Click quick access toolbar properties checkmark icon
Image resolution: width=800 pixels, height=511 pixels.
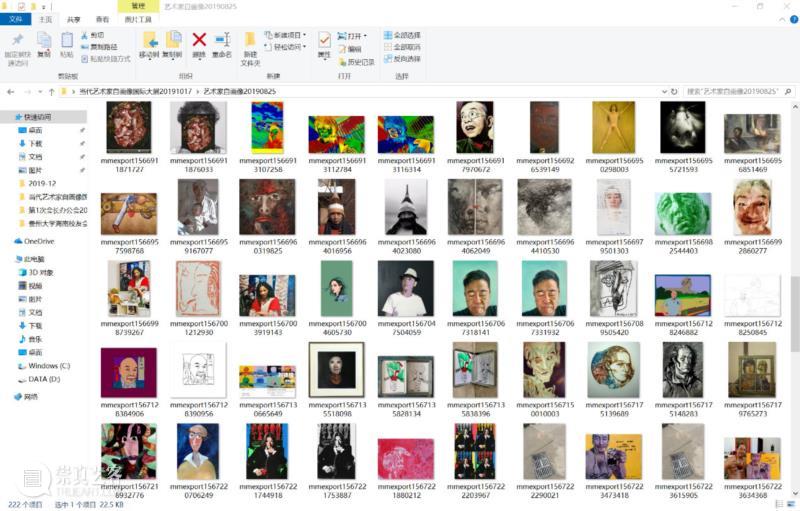point(21,6)
